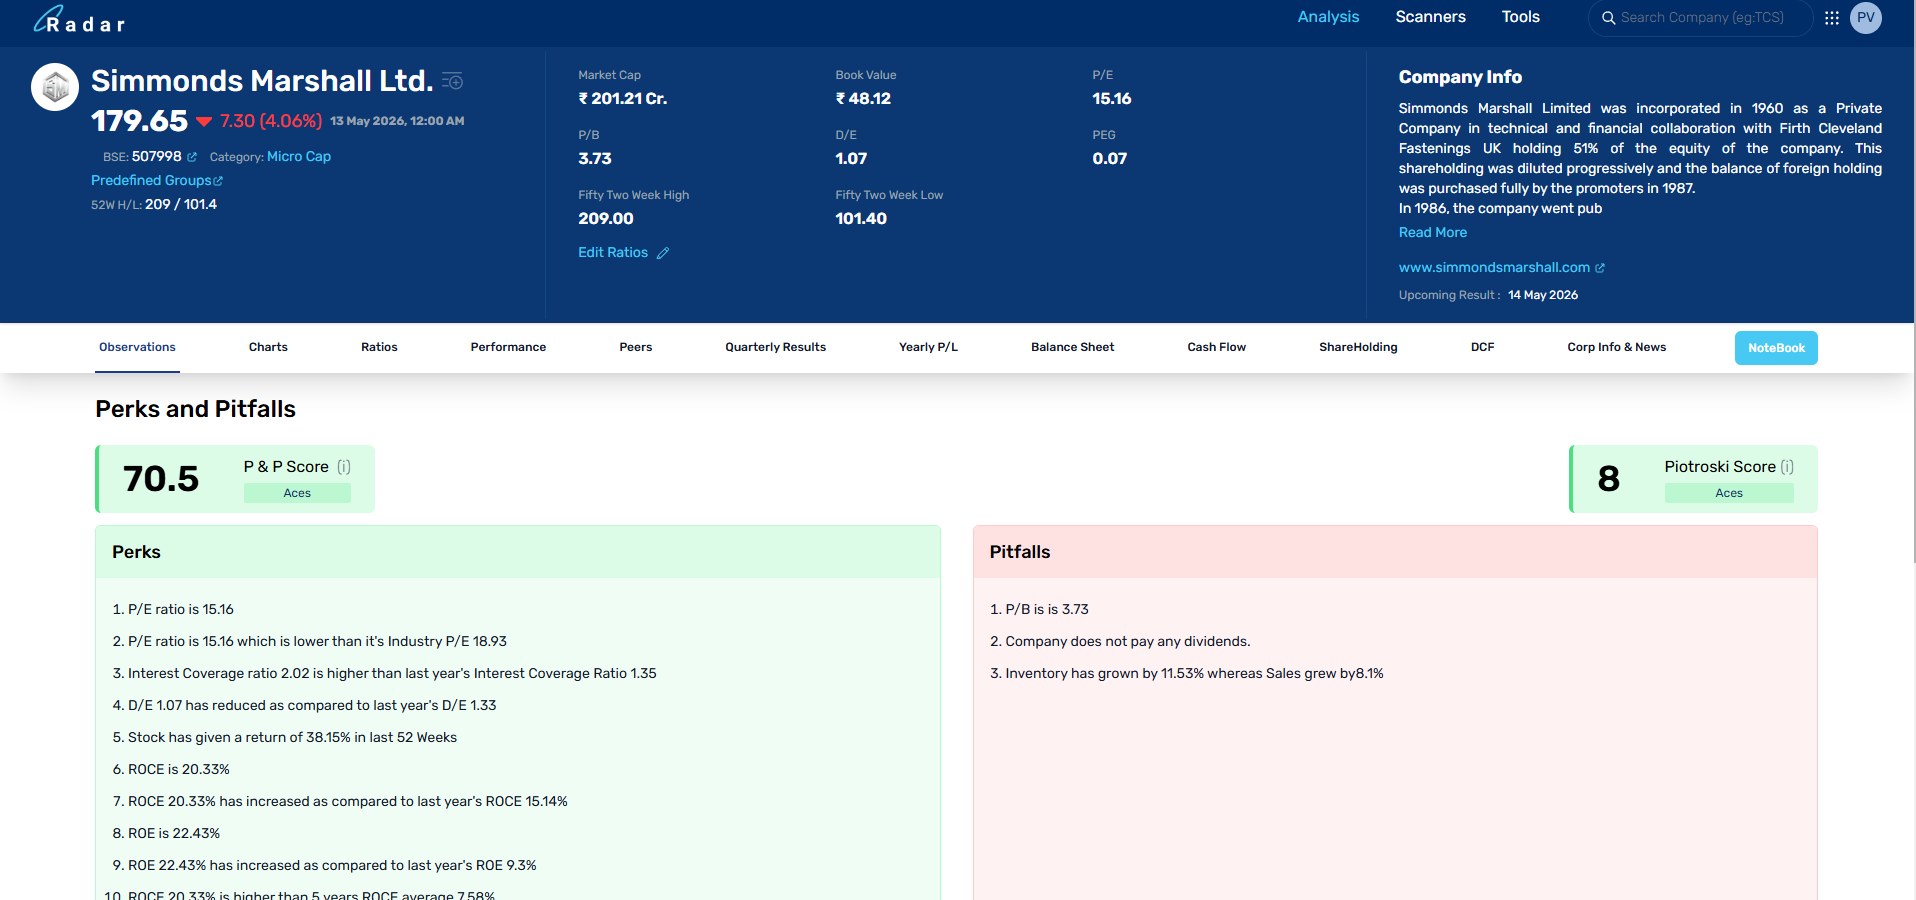Switch to the Charts tab
1916x900 pixels.
point(268,347)
